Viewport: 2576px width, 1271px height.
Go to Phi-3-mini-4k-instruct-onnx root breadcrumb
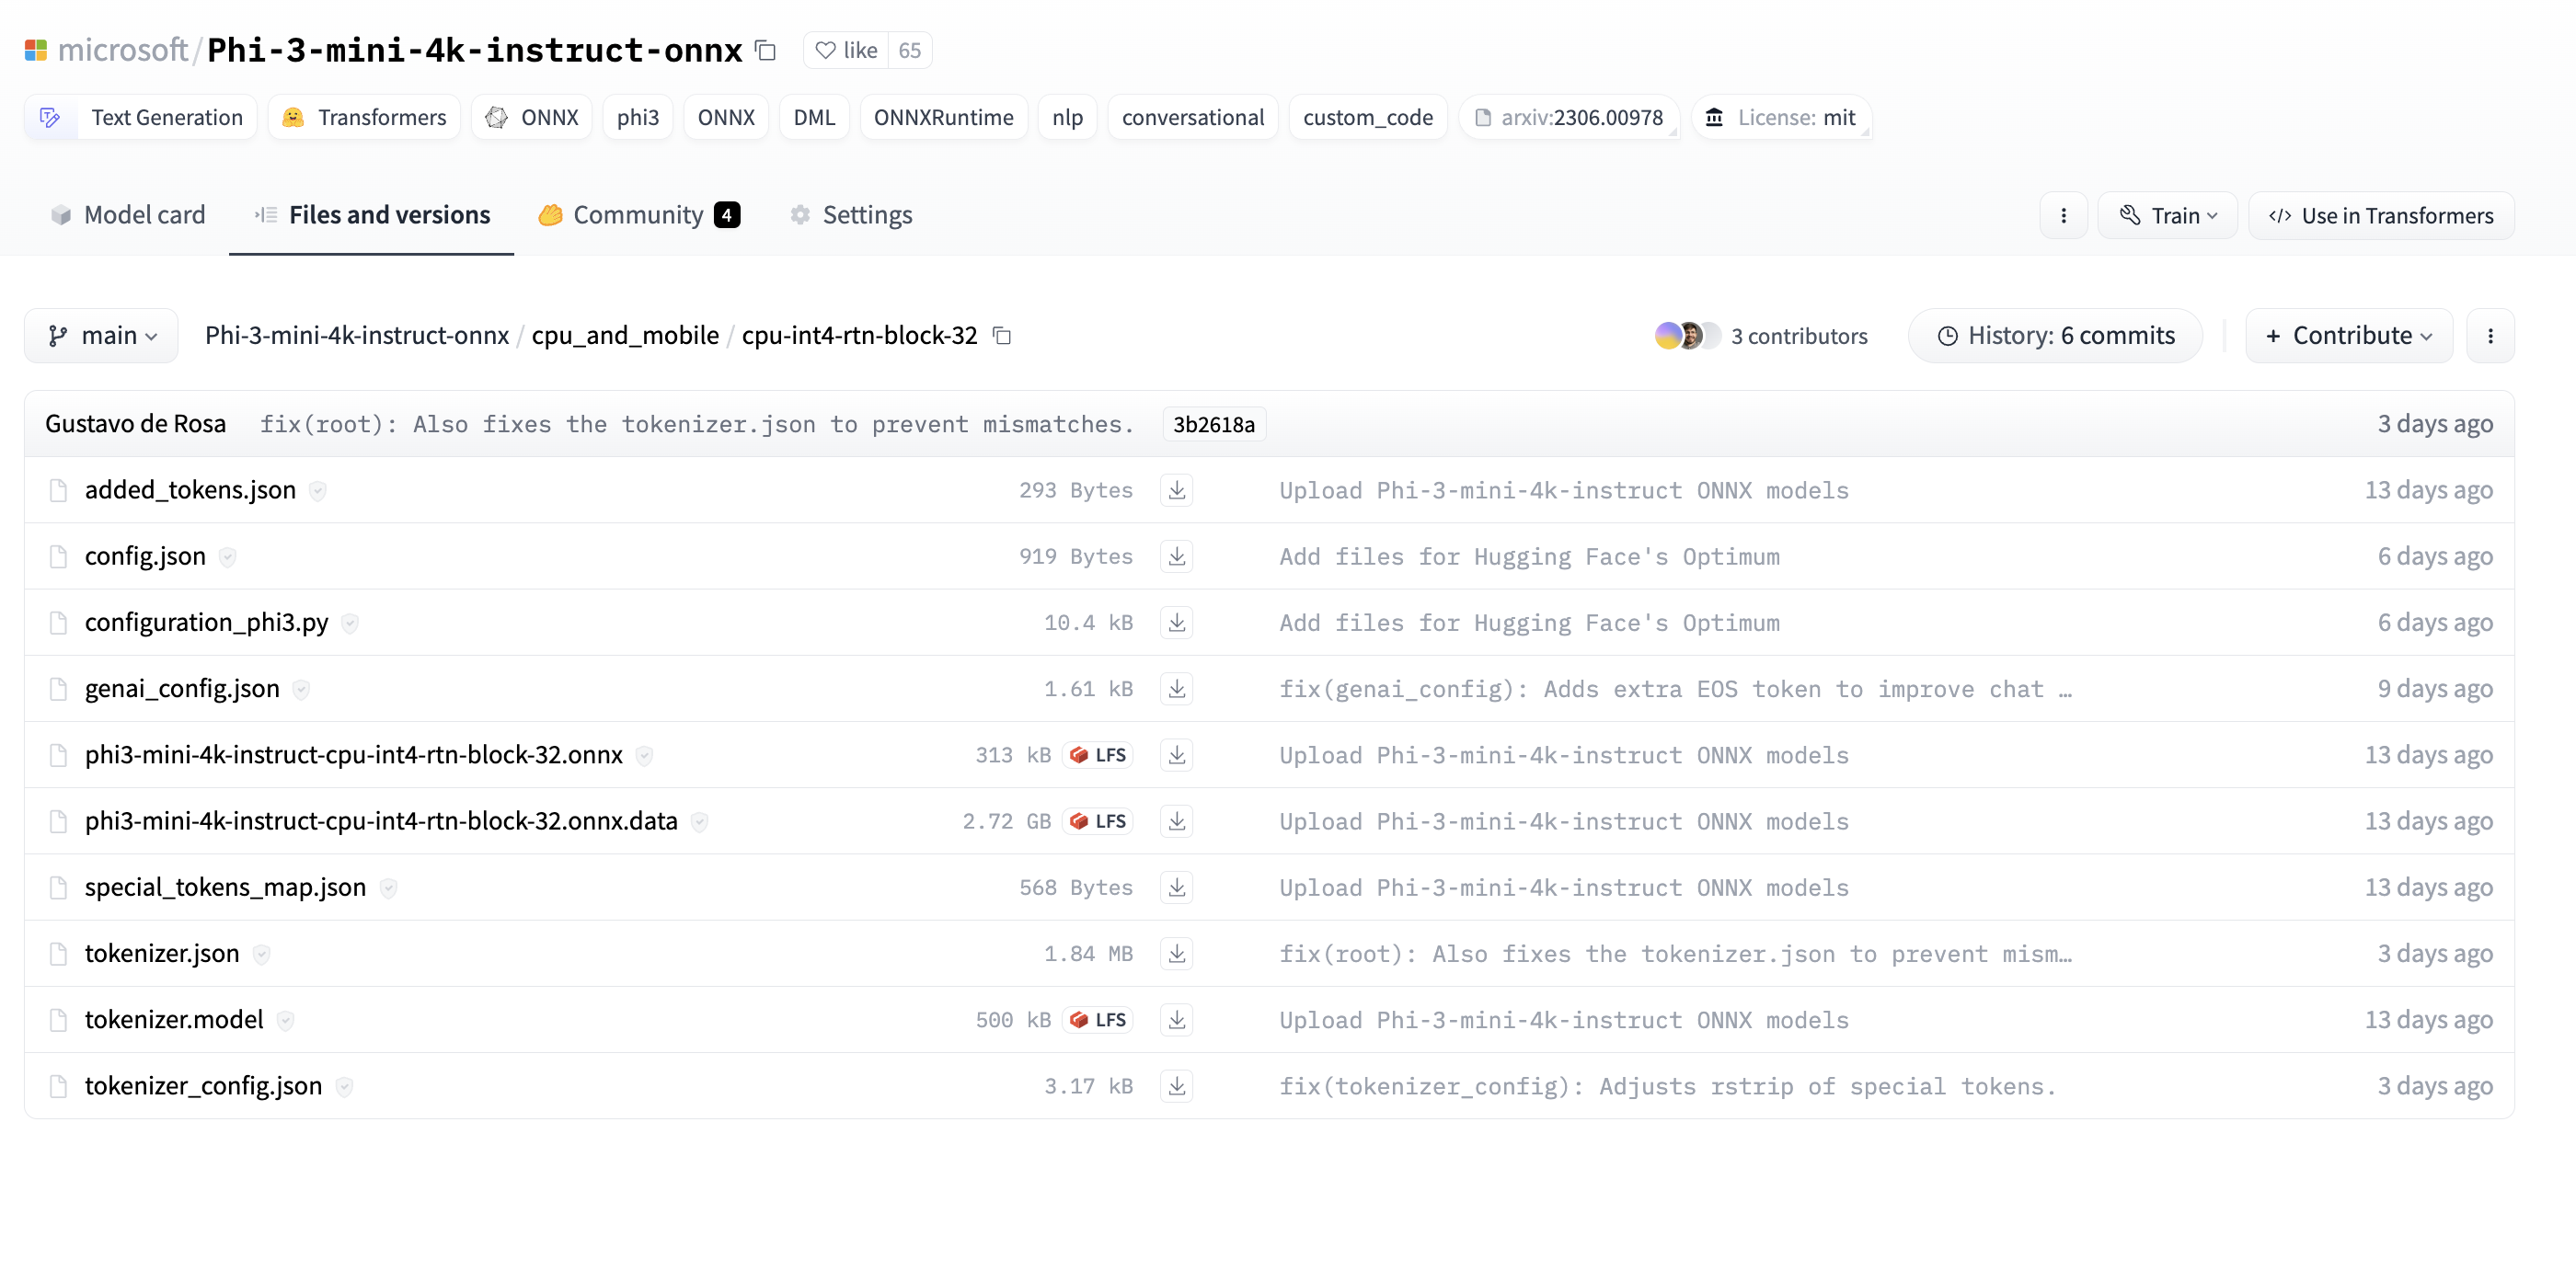click(x=357, y=336)
